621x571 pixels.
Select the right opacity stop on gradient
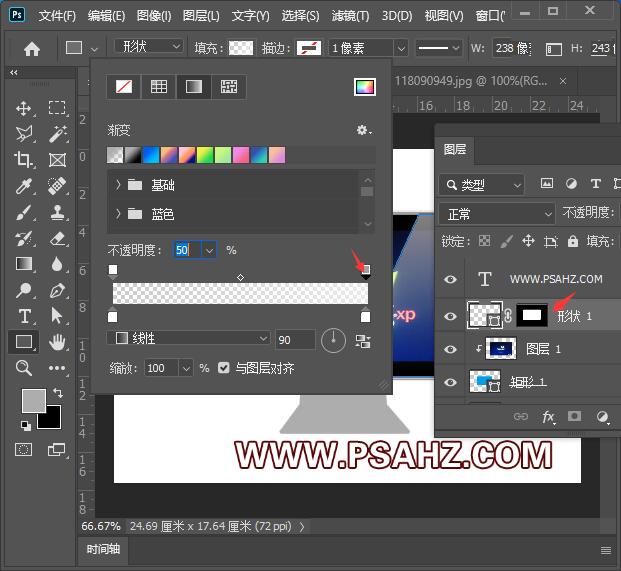click(366, 272)
